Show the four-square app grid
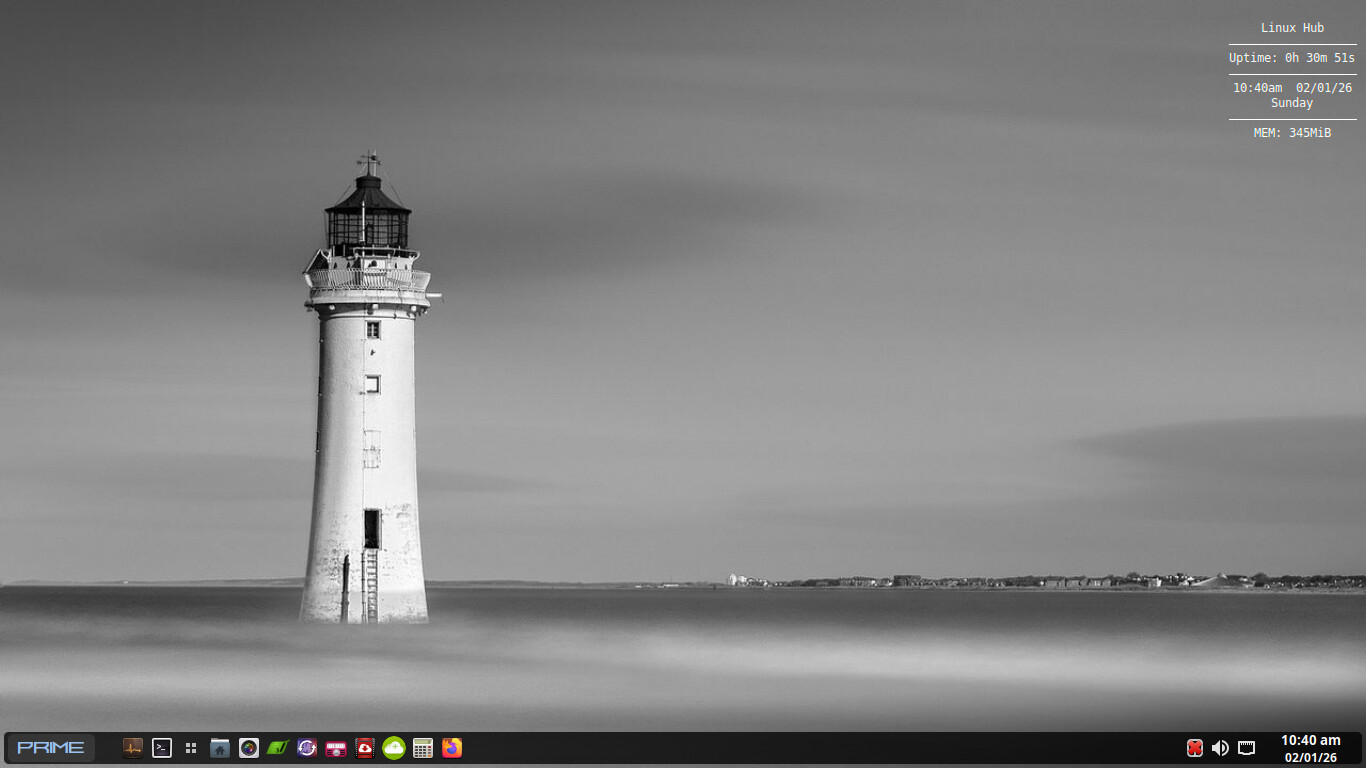The width and height of the screenshot is (1366, 768). (x=191, y=748)
